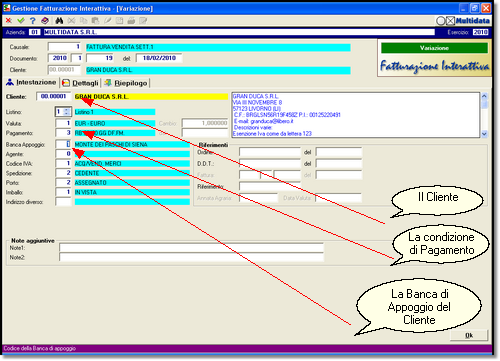Click the green Variazione button
This screenshot has width=500, height=361.
tap(434, 48)
